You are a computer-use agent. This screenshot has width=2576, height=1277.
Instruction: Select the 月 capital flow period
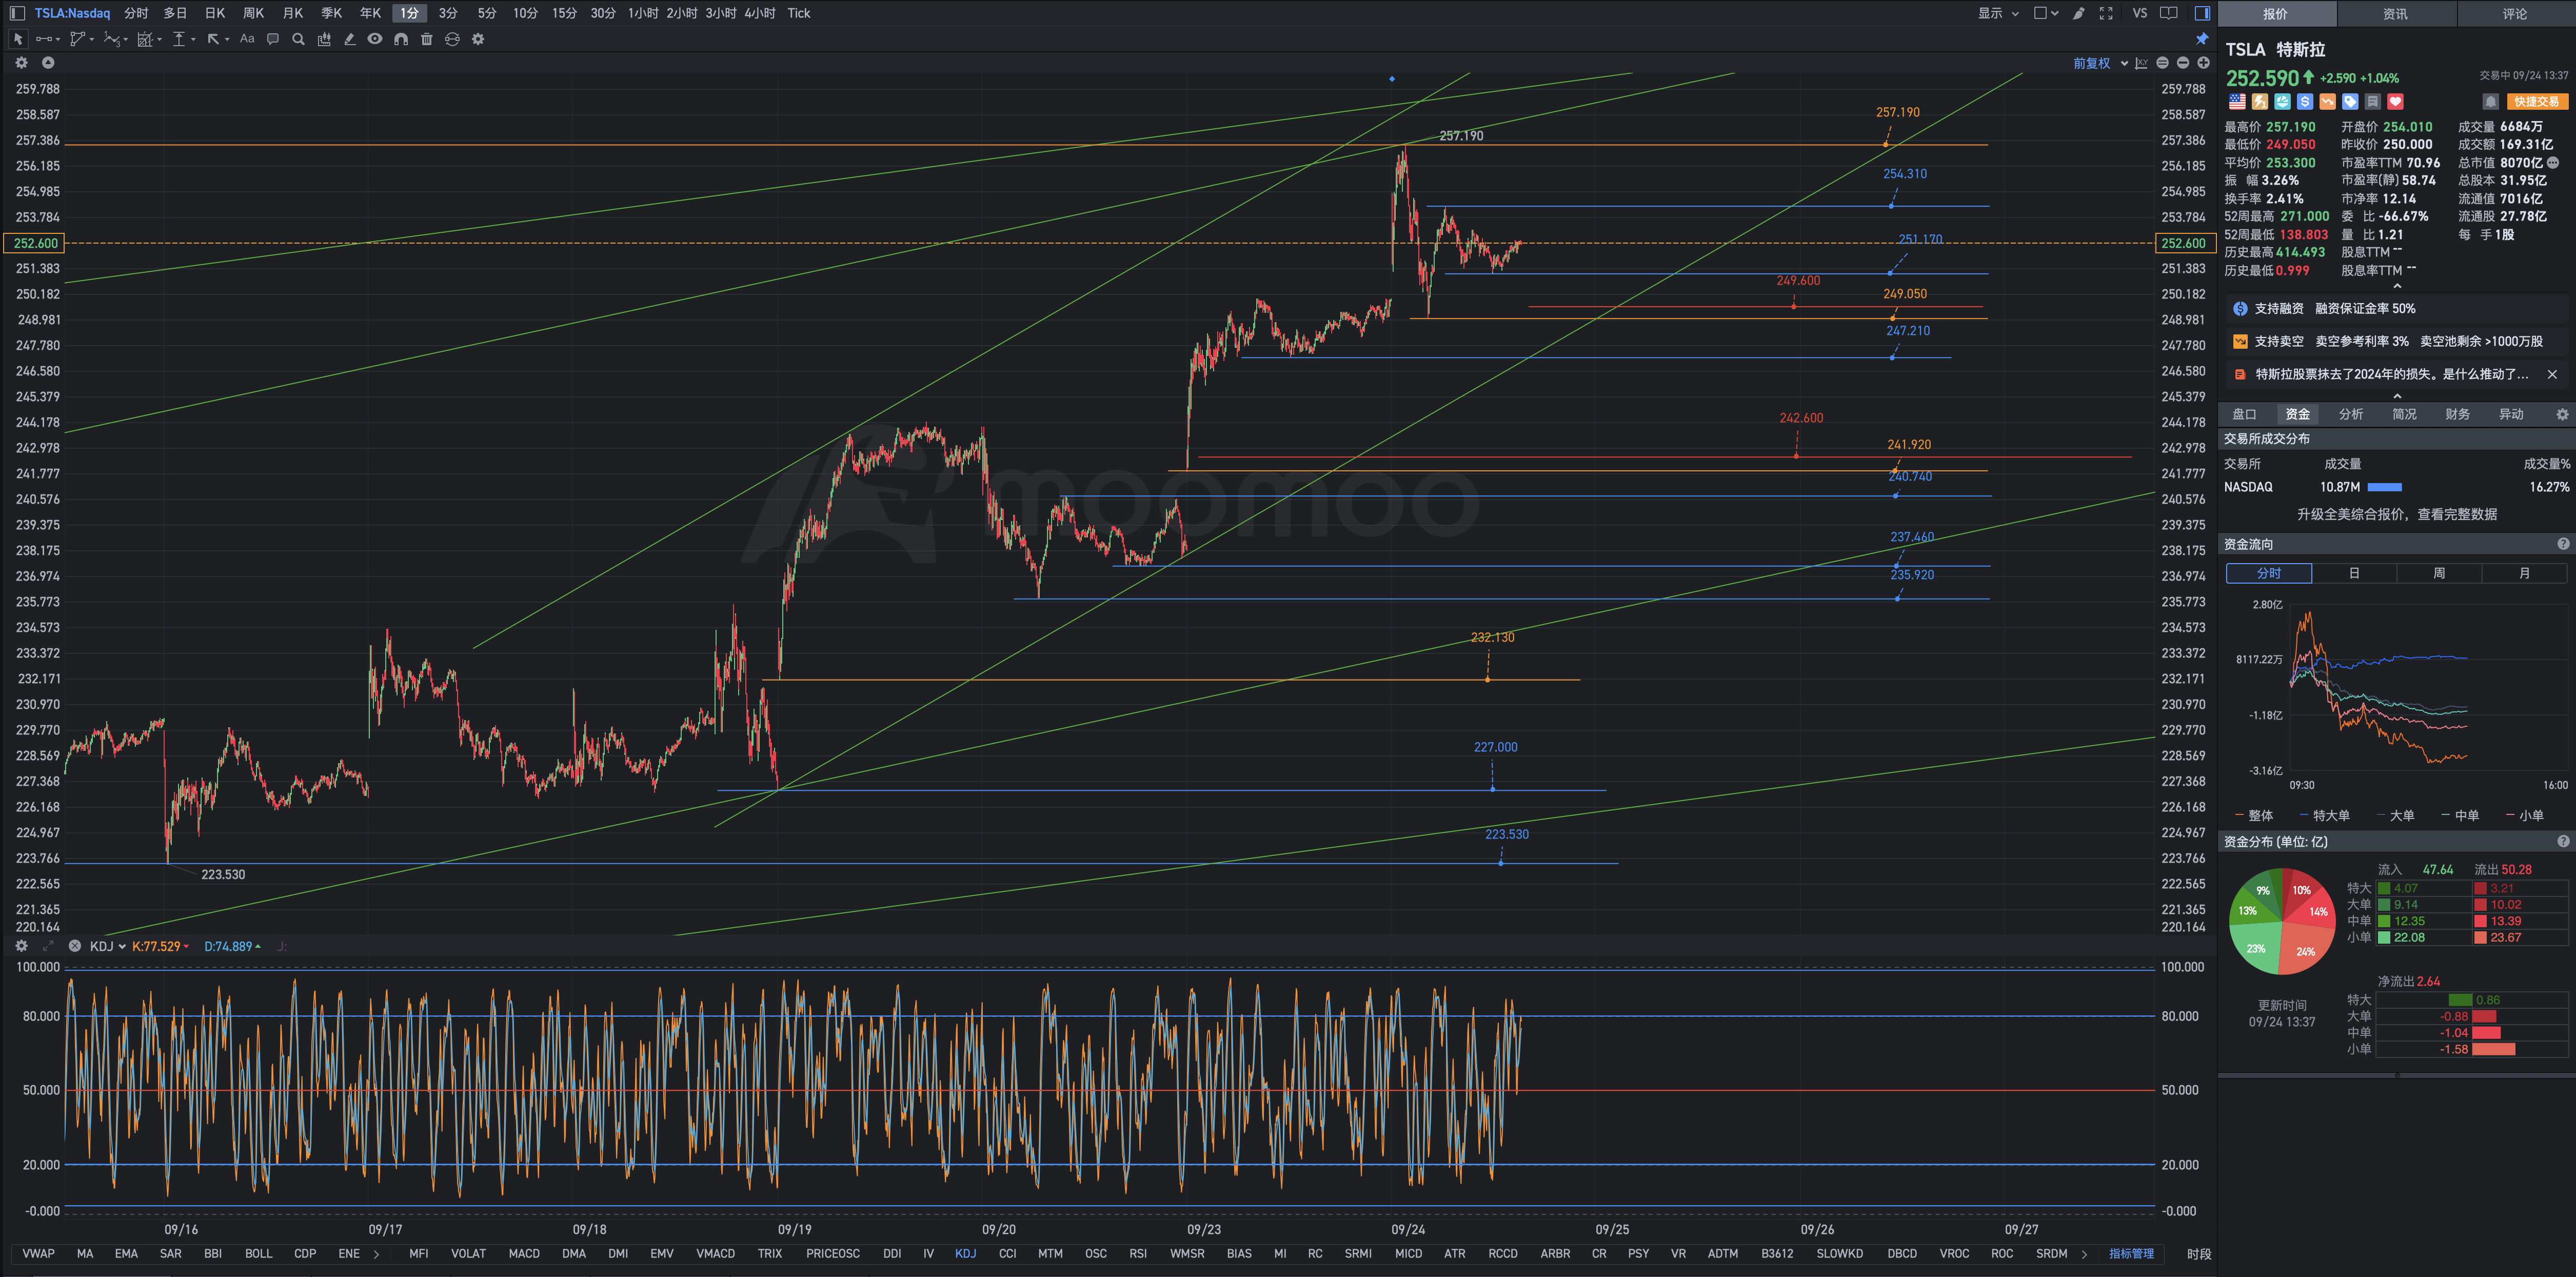click(x=2524, y=573)
